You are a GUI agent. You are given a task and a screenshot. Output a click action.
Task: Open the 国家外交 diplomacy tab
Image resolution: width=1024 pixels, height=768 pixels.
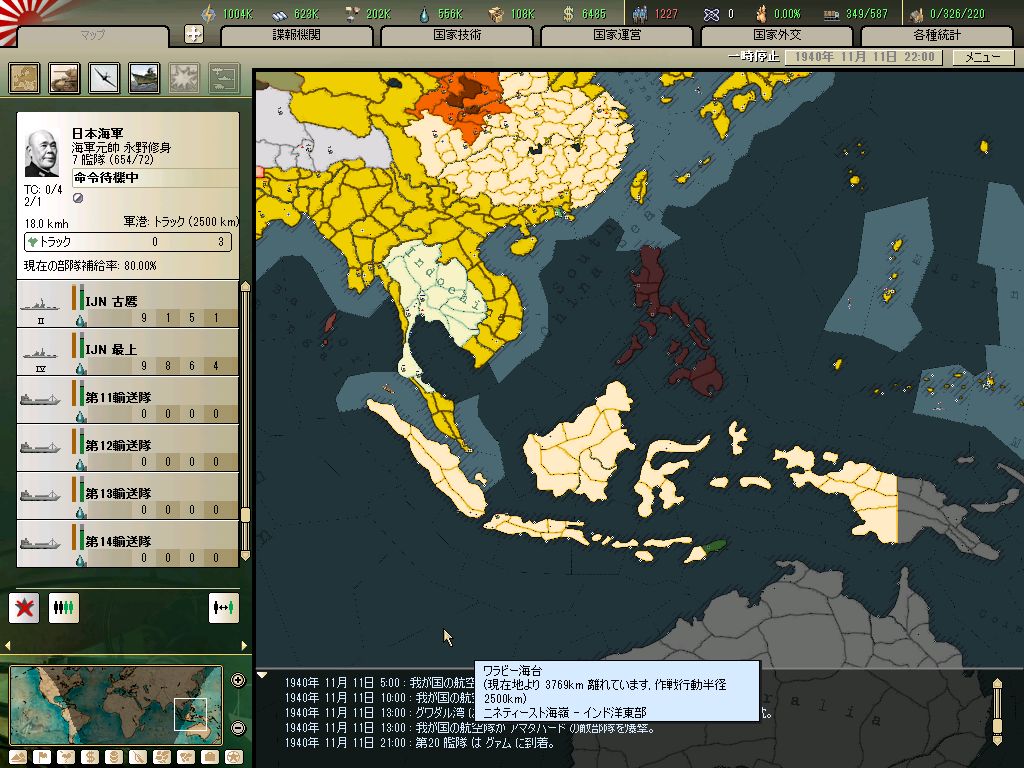[777, 35]
